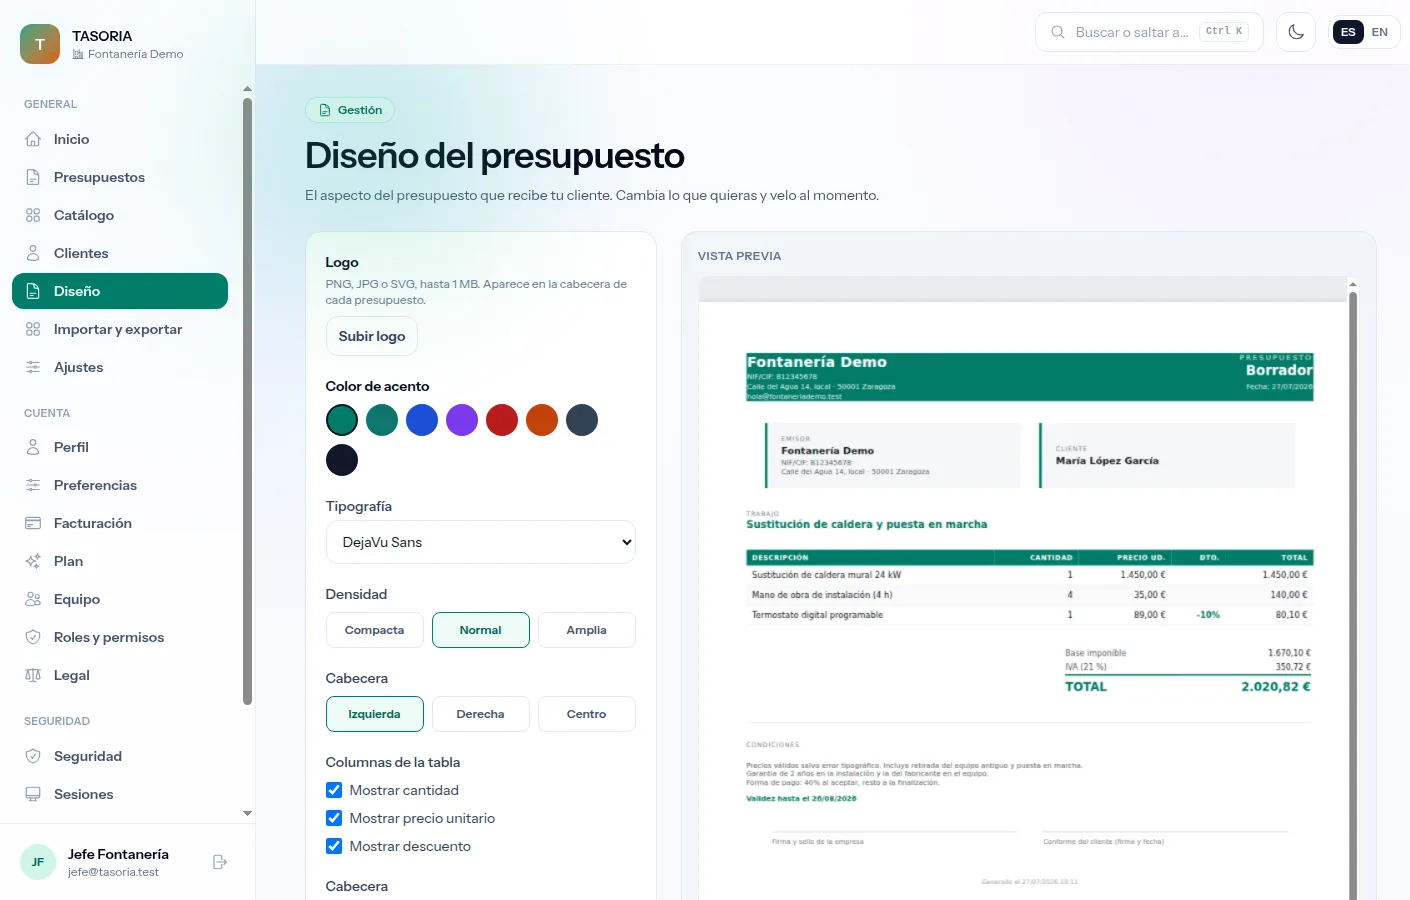Click the Facturación card icon
The image size is (1410, 900).
33,523
